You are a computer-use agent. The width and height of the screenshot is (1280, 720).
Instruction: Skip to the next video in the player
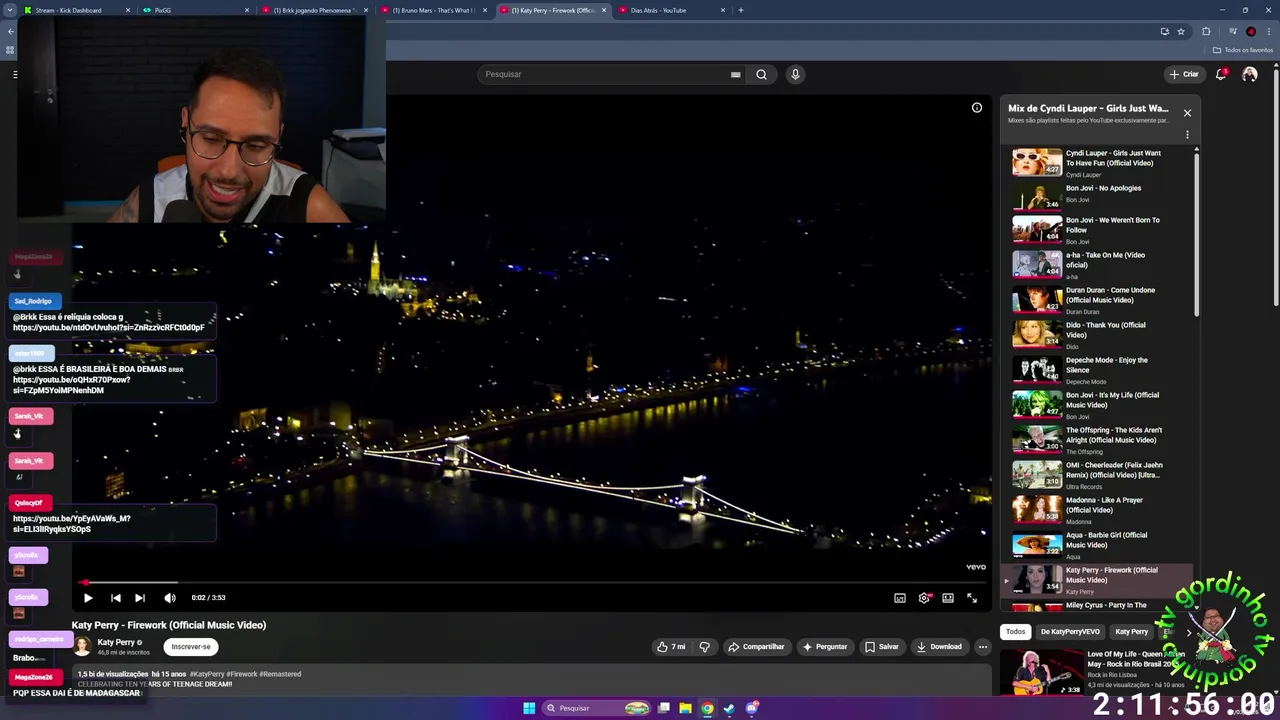[140, 598]
